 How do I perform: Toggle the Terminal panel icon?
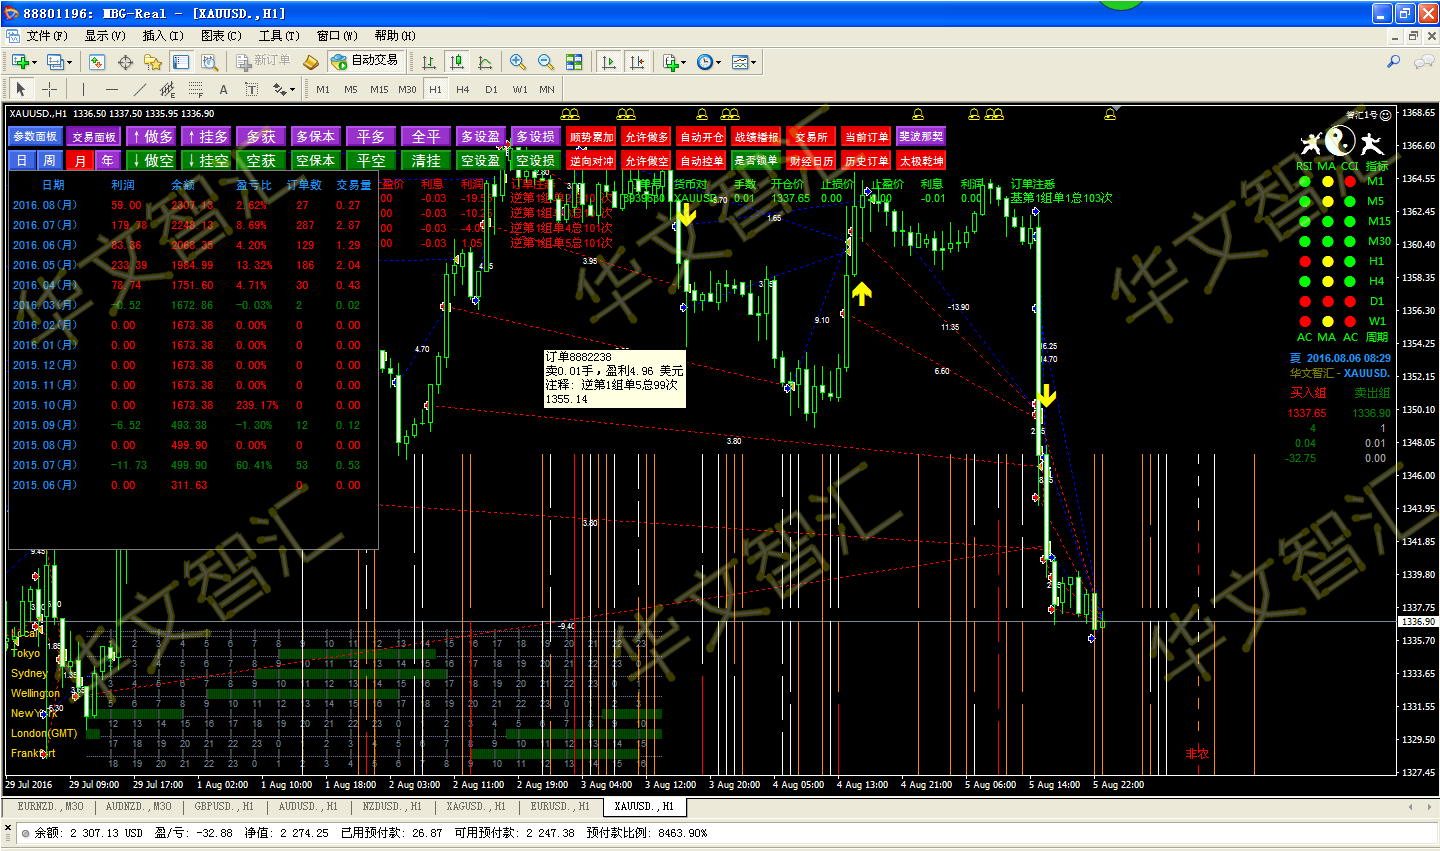click(181, 62)
